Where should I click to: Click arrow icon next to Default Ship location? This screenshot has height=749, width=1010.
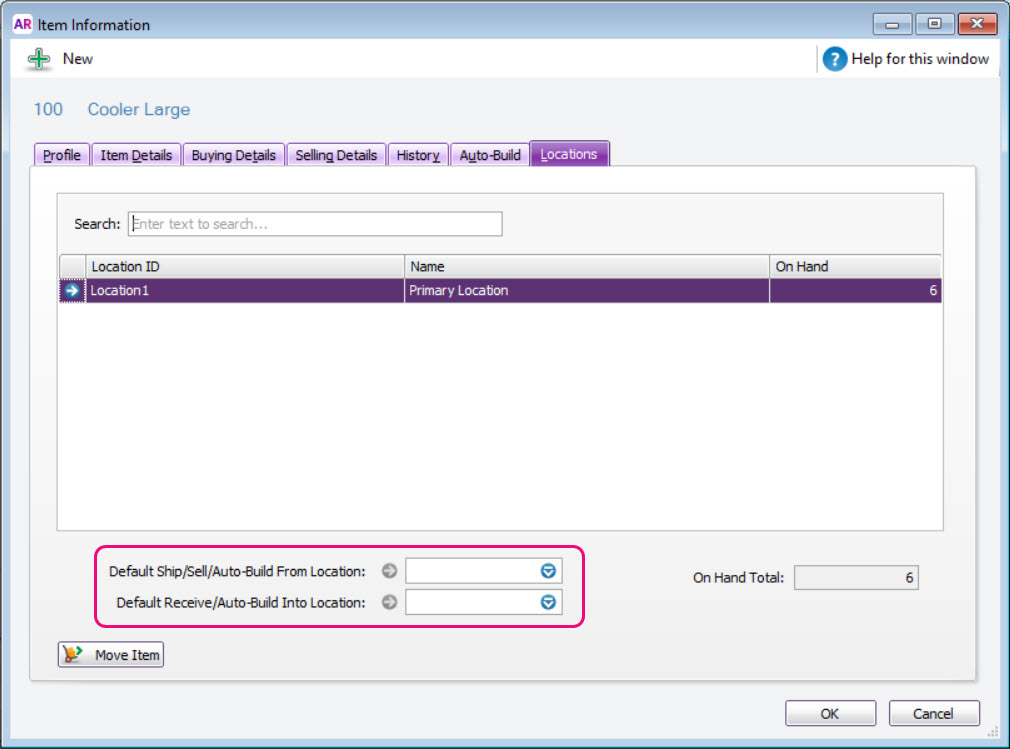tap(390, 571)
